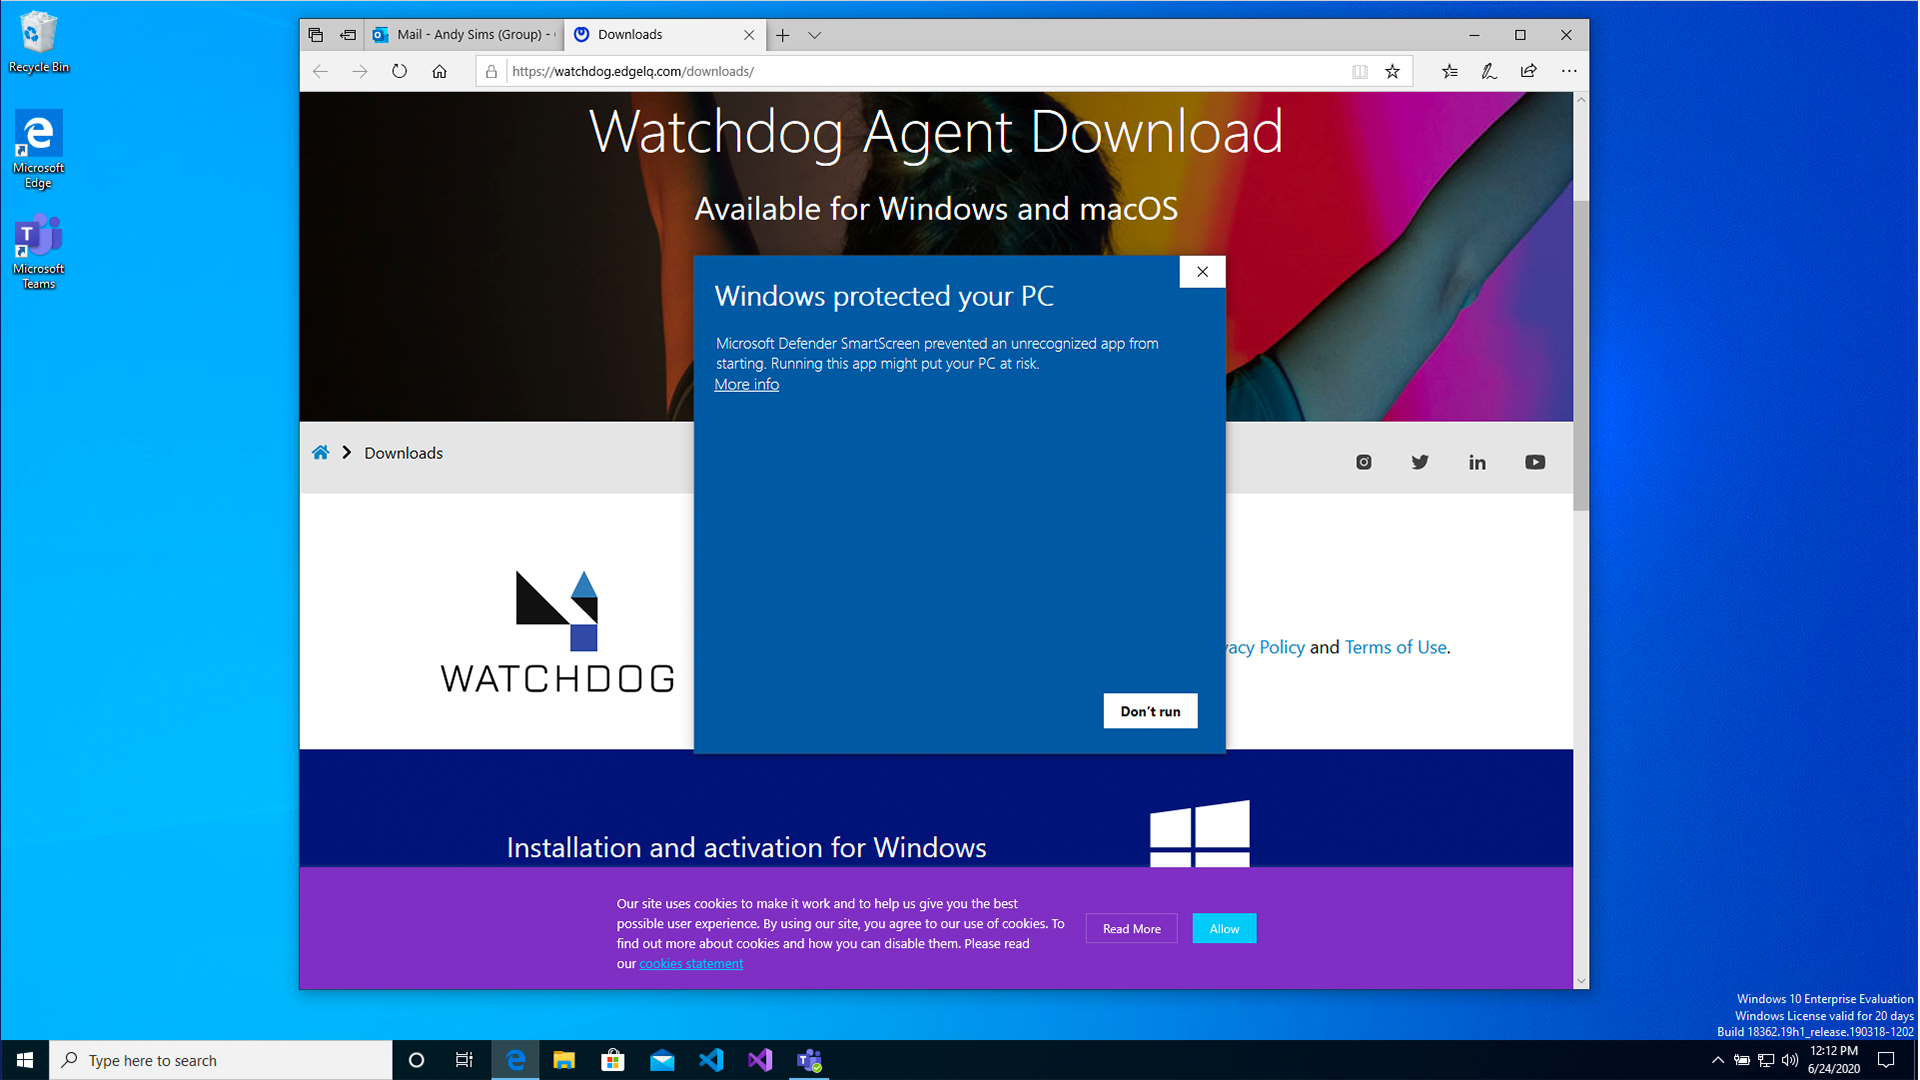
Task: Click scrollbar down arrow
Action: (x=1581, y=981)
